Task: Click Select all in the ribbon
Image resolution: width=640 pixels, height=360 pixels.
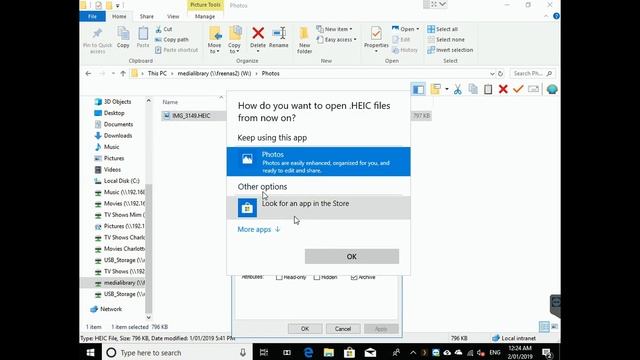Action: click(442, 29)
